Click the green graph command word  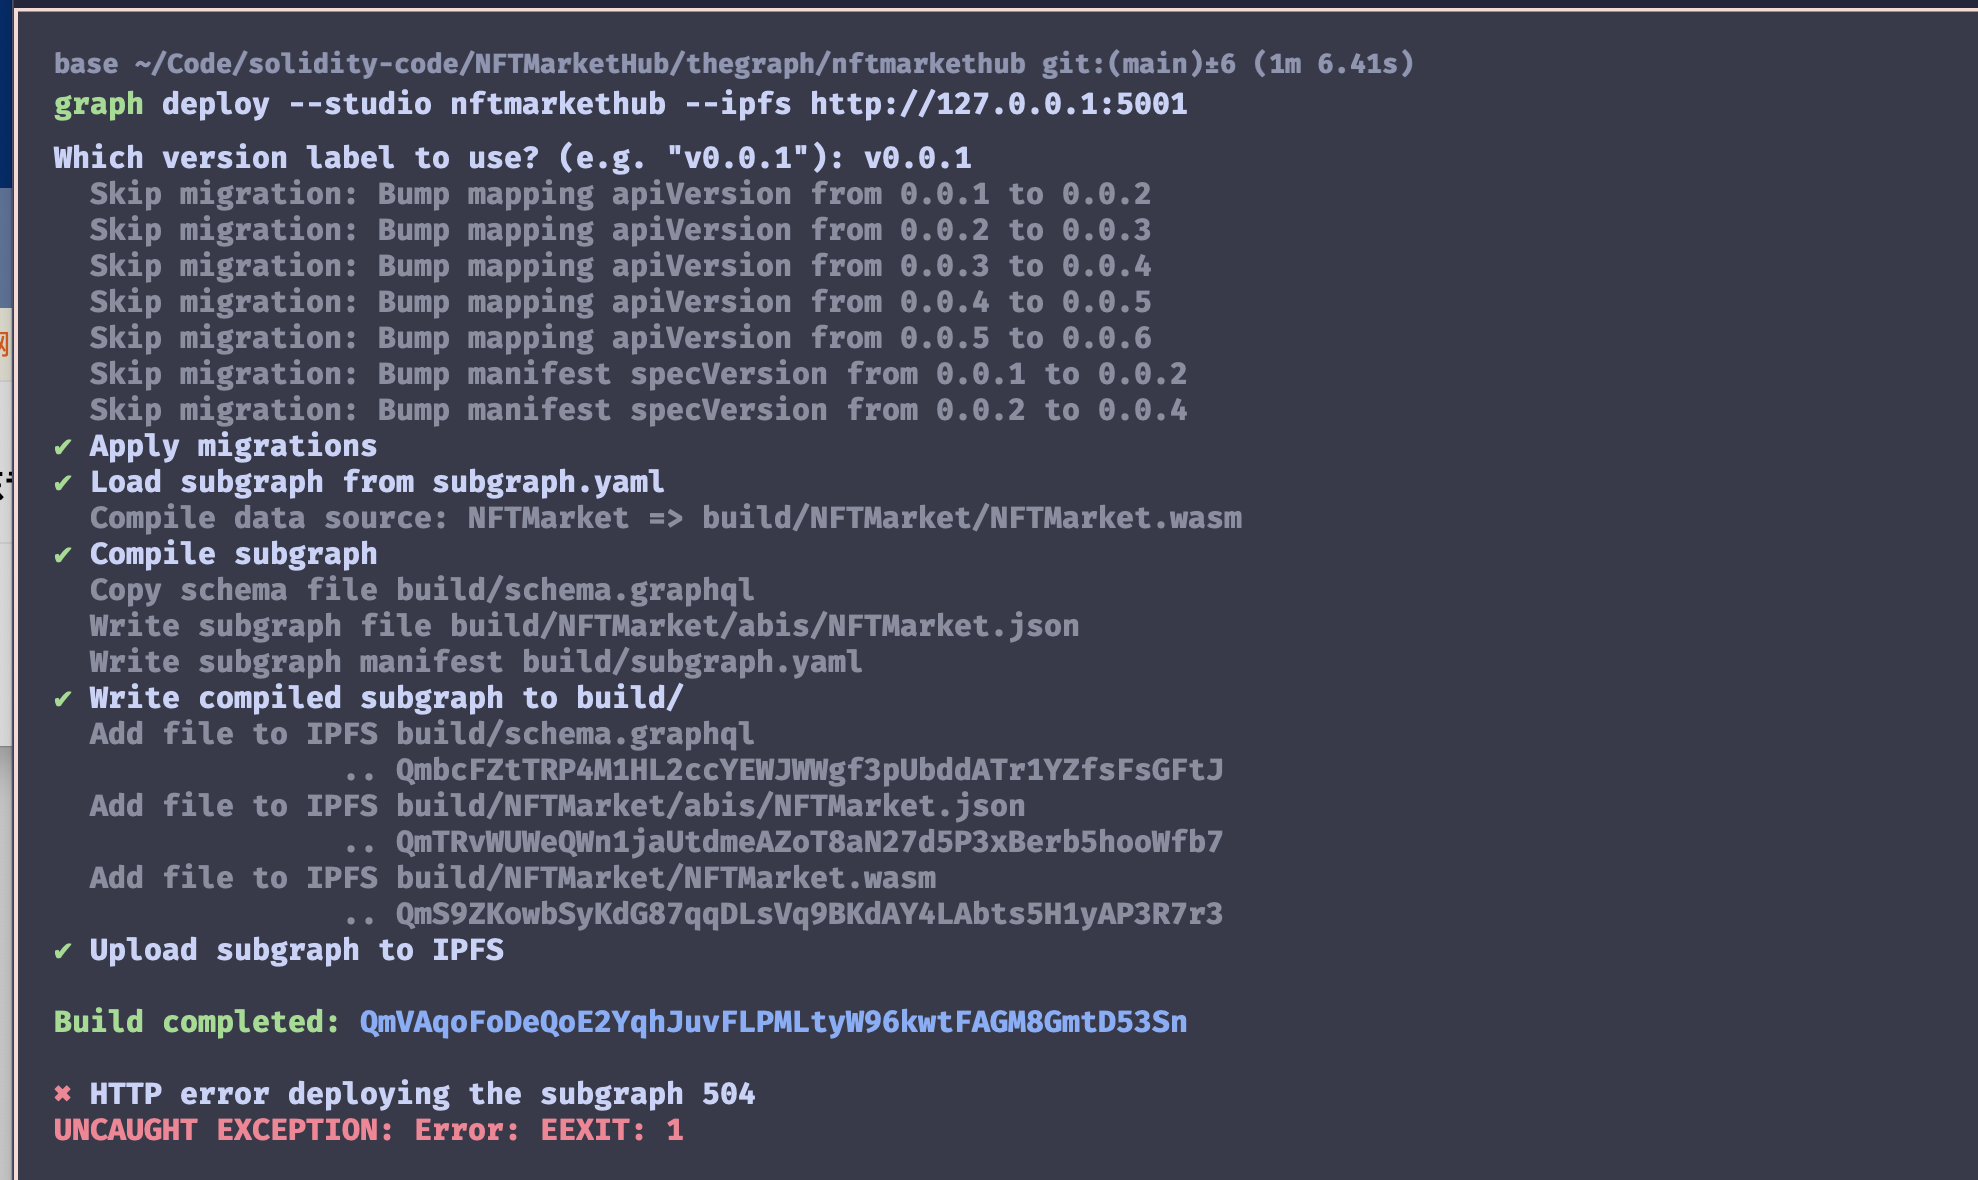98,105
